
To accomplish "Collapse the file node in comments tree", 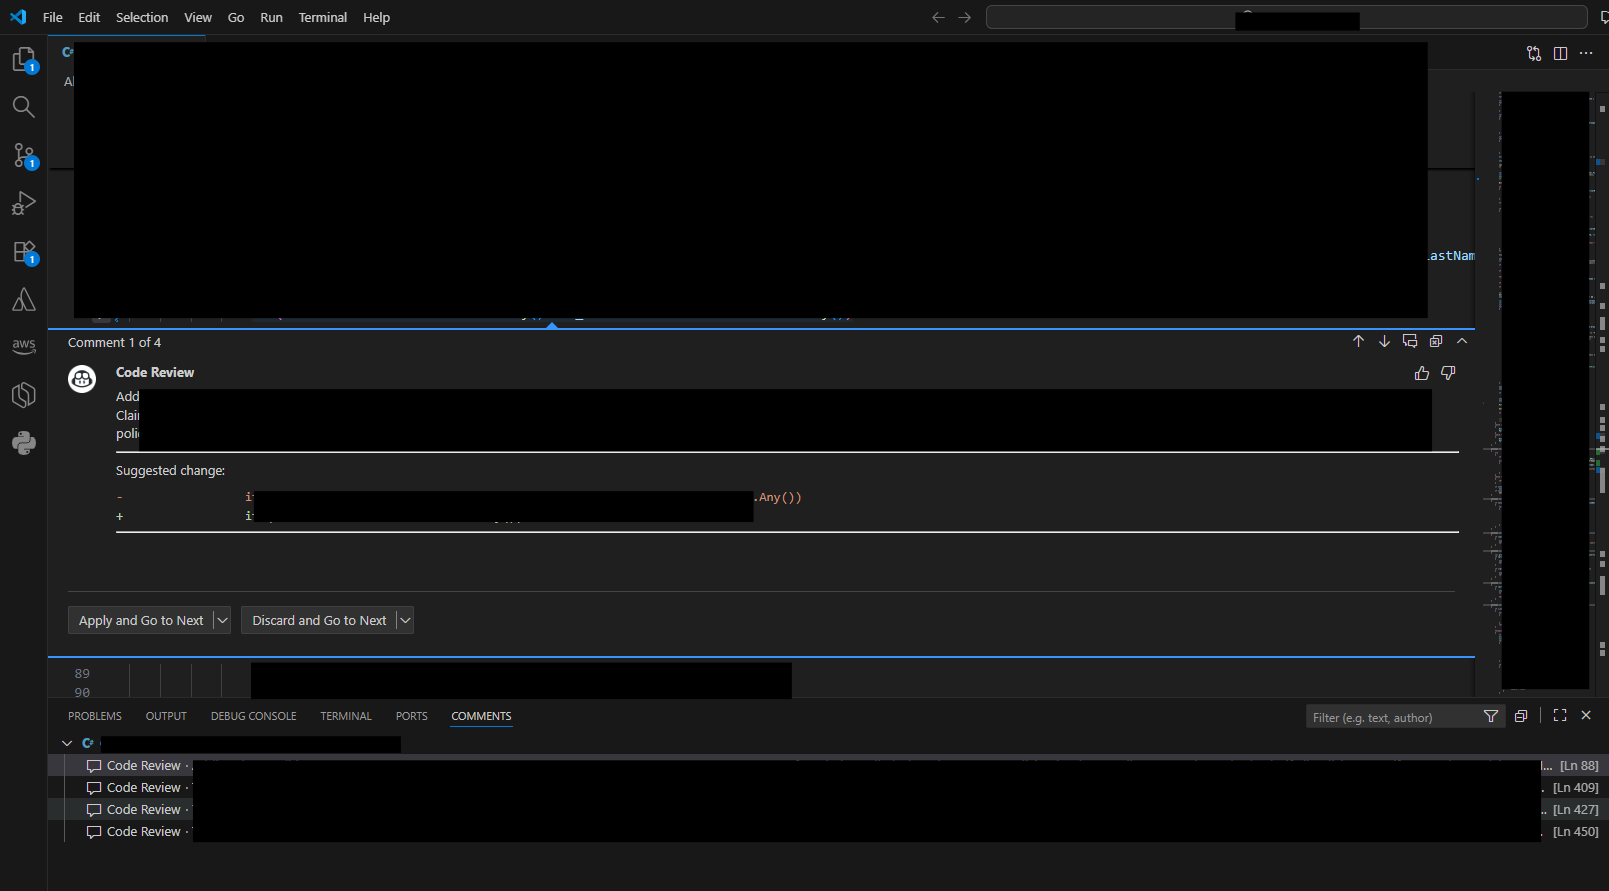I will coord(67,743).
